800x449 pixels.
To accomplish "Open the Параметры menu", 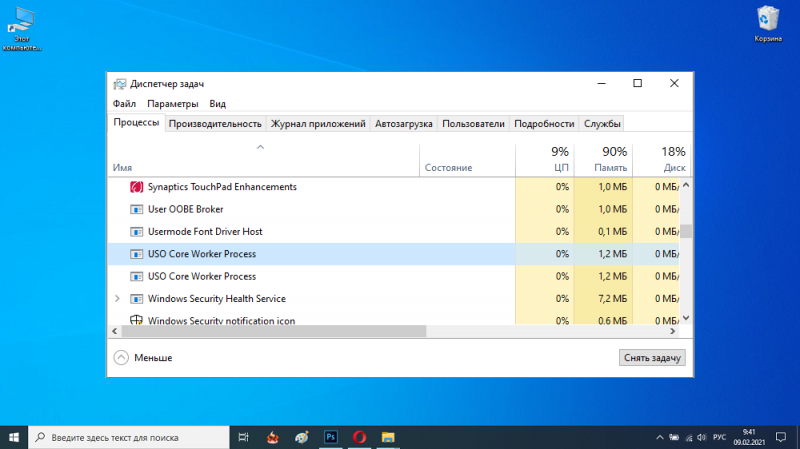I will coord(172,104).
